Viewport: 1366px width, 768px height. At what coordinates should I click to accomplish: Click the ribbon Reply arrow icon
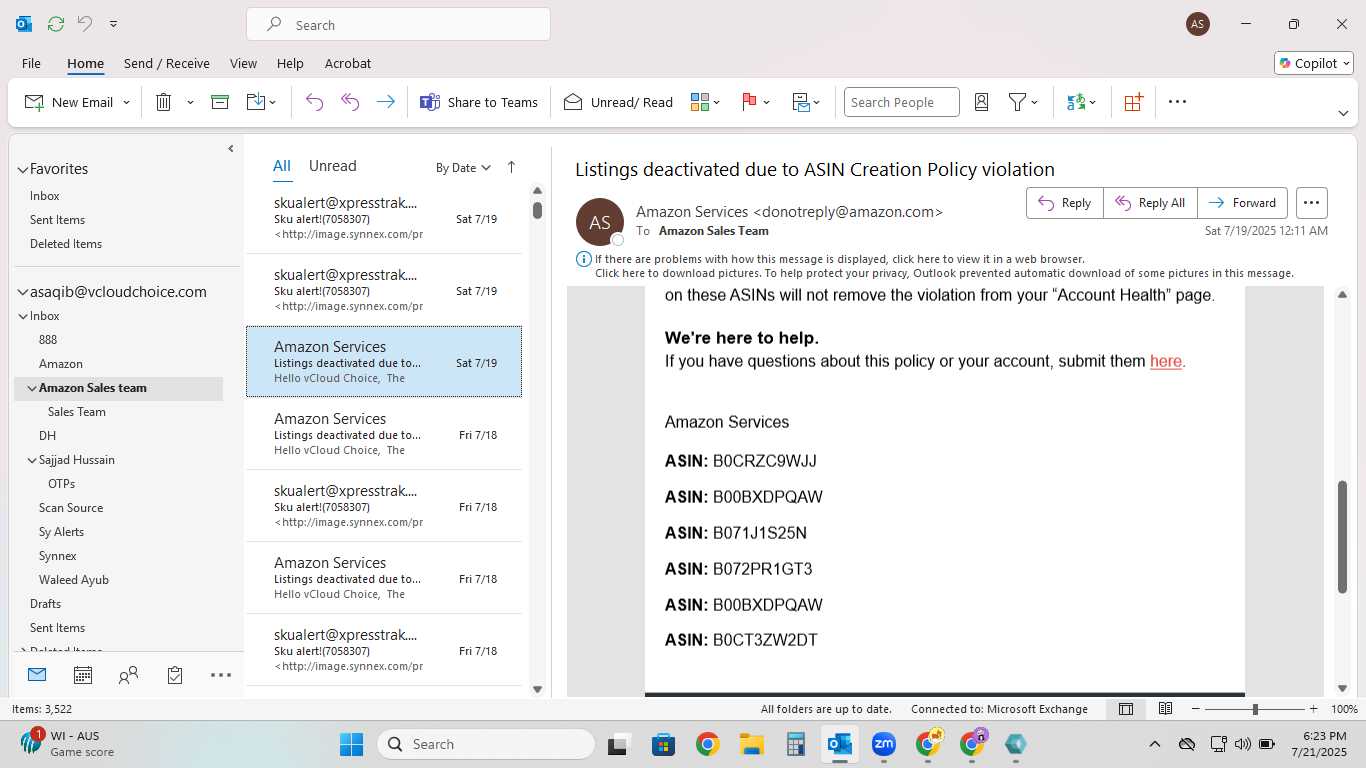point(314,102)
